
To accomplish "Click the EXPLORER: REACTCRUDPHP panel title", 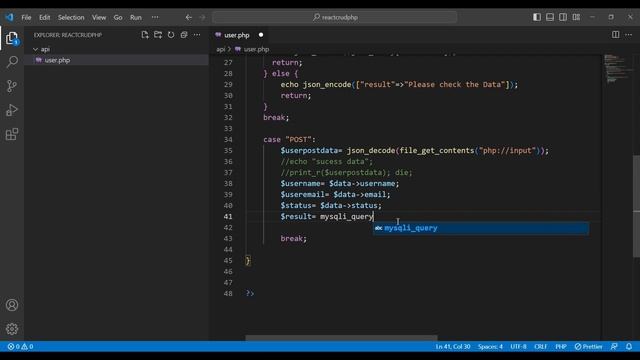I will (x=68, y=35).
